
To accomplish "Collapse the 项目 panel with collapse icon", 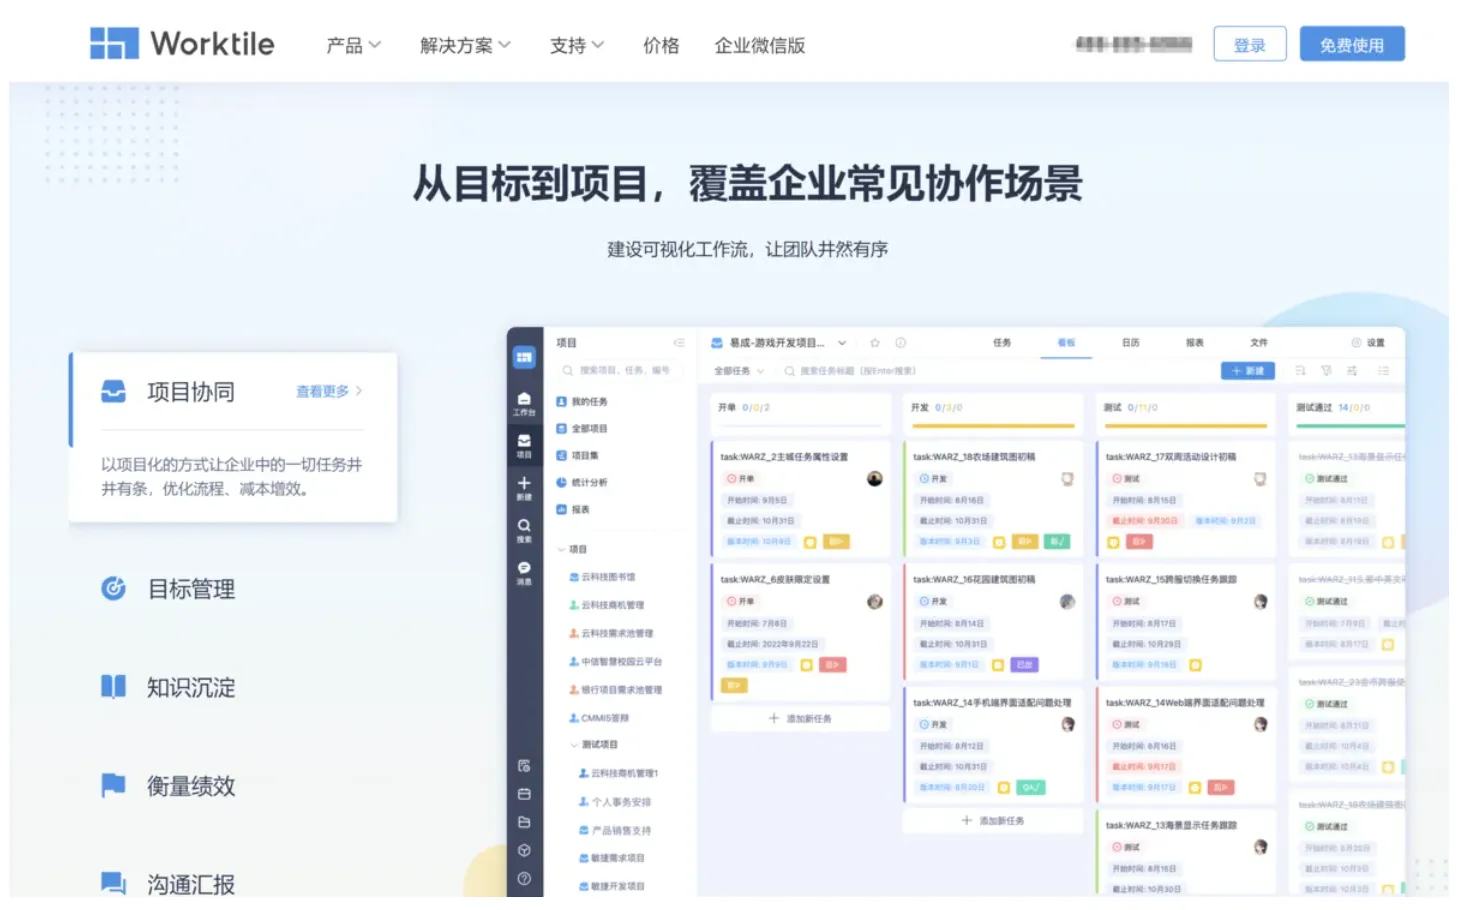I will click(x=679, y=342).
